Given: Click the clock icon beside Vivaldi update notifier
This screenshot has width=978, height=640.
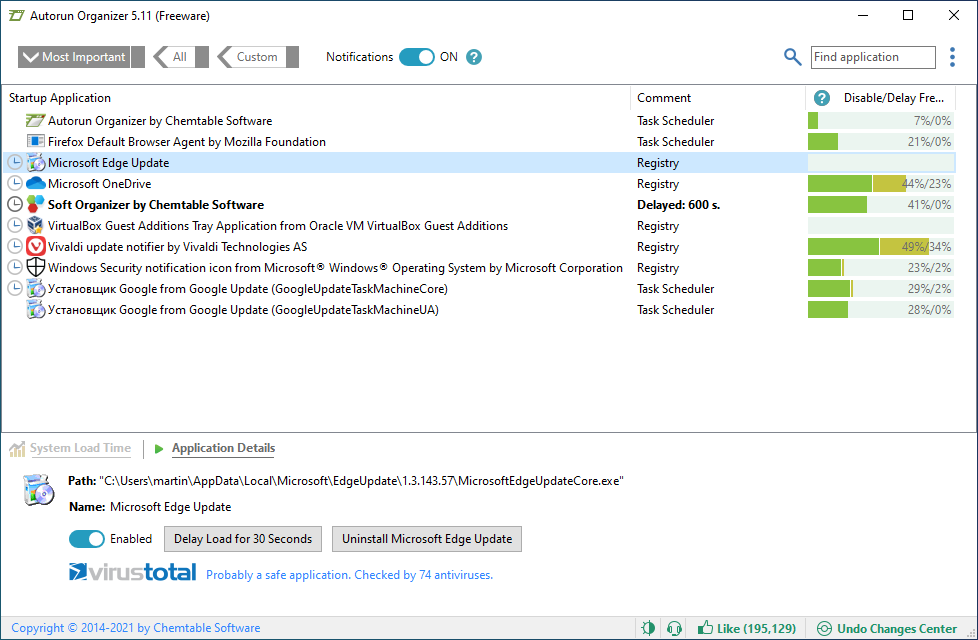Looking at the screenshot, I should coord(15,246).
